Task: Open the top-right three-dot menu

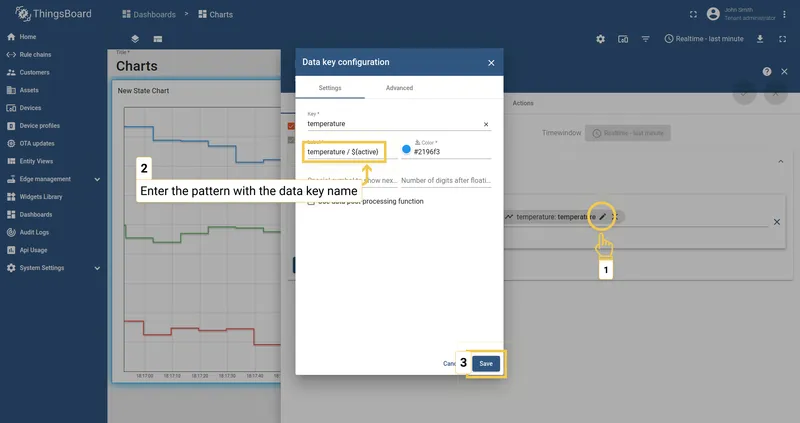Action: [784, 14]
